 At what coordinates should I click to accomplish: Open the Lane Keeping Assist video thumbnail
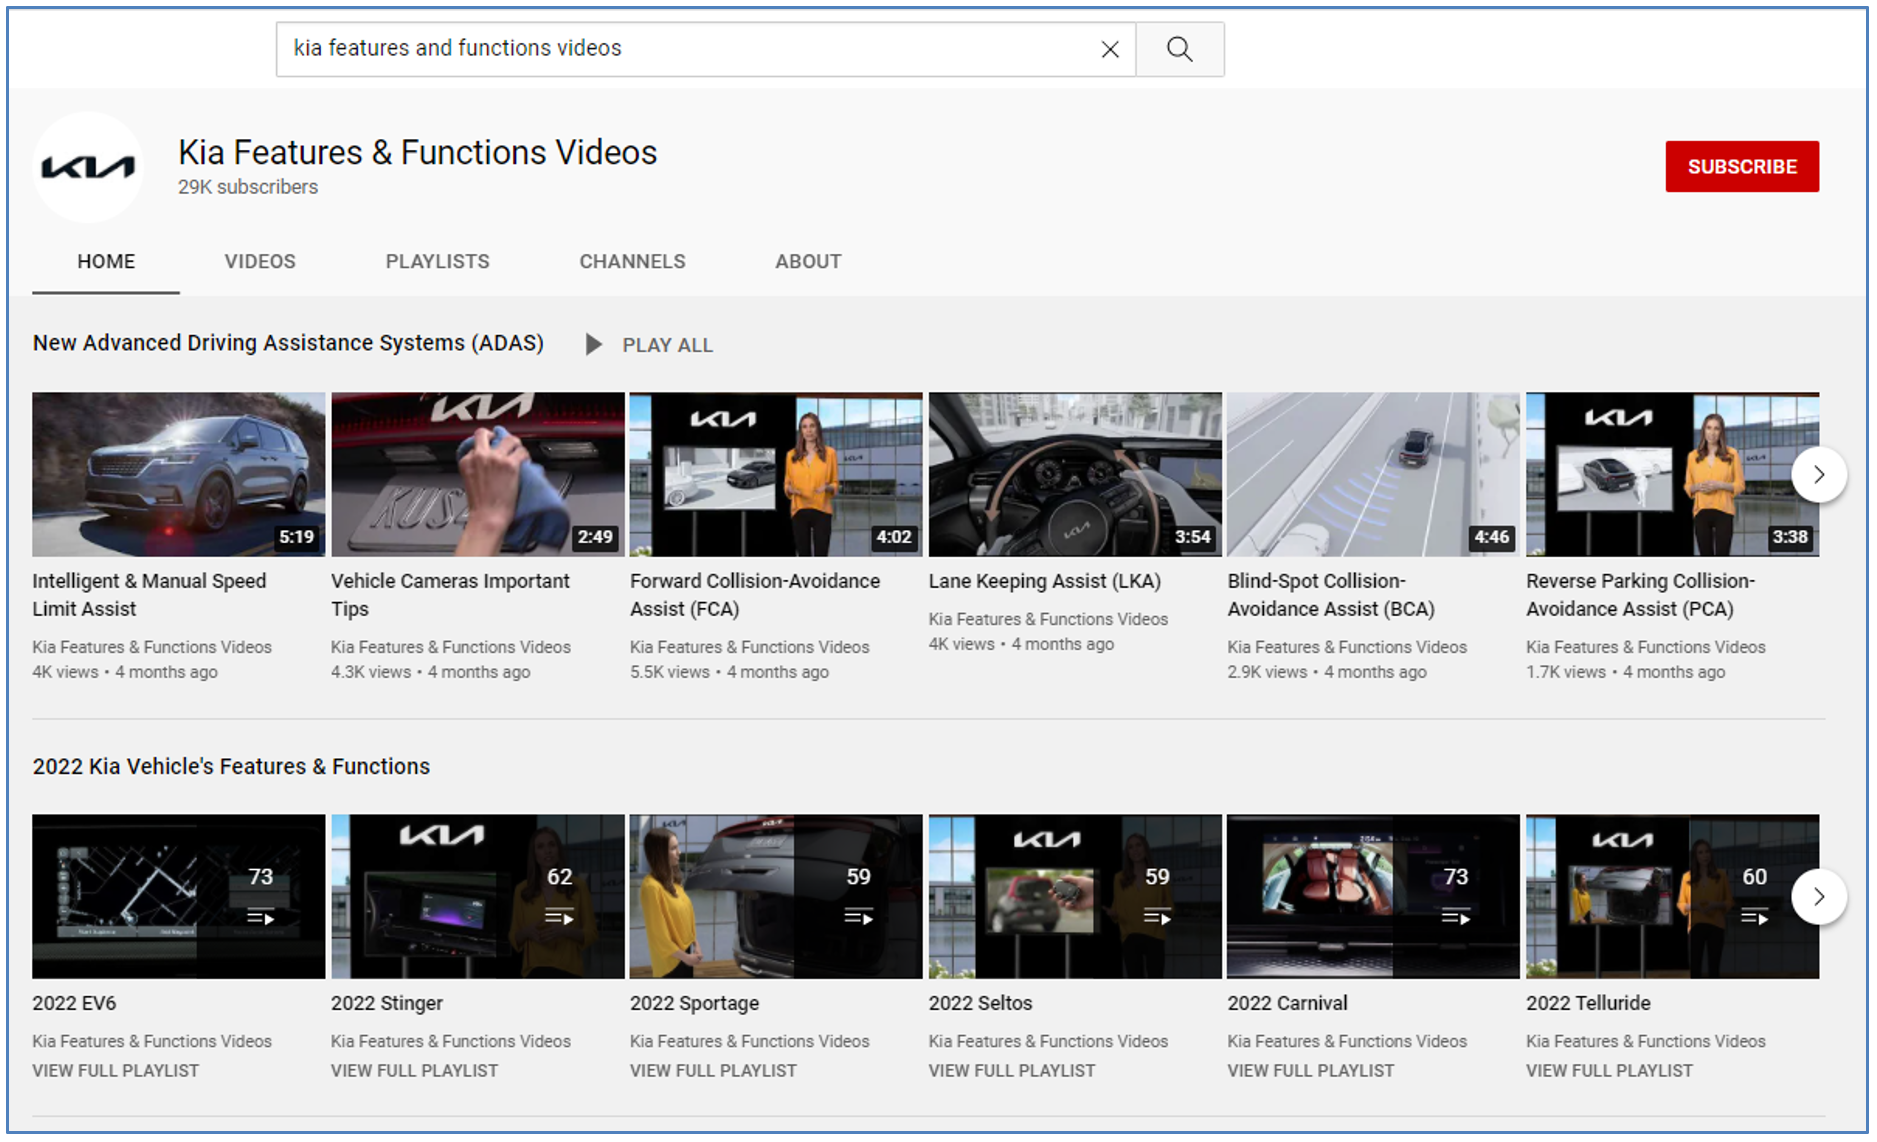(1075, 474)
